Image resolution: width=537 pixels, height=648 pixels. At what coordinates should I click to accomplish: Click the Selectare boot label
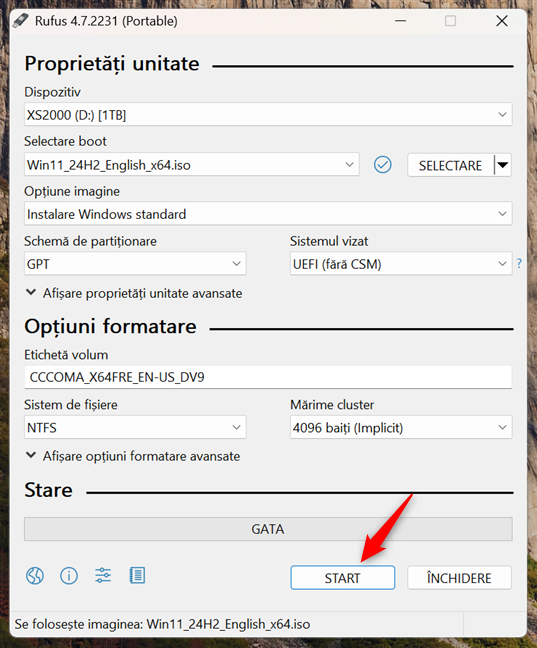(65, 141)
